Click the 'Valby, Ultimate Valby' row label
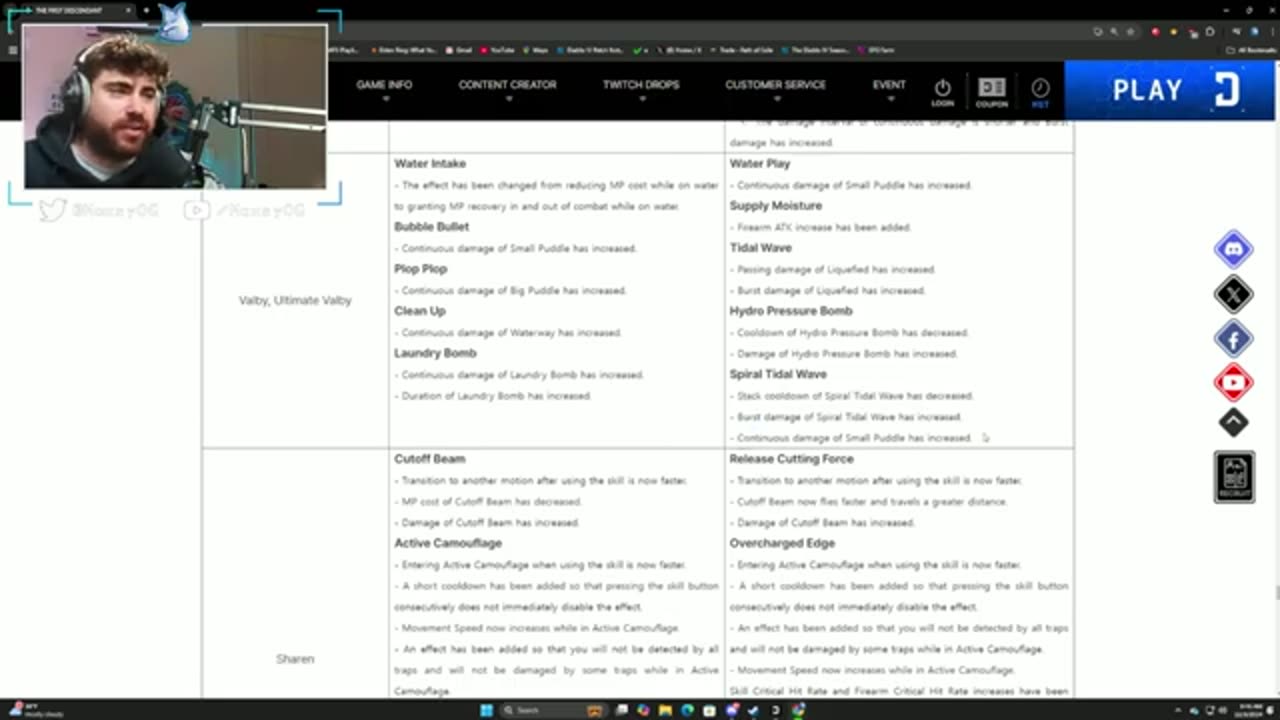1280x720 pixels. click(x=295, y=300)
